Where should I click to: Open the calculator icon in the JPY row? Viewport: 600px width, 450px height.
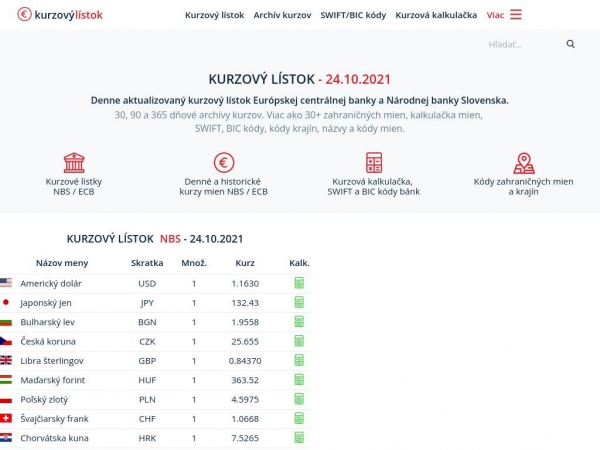coord(299,302)
